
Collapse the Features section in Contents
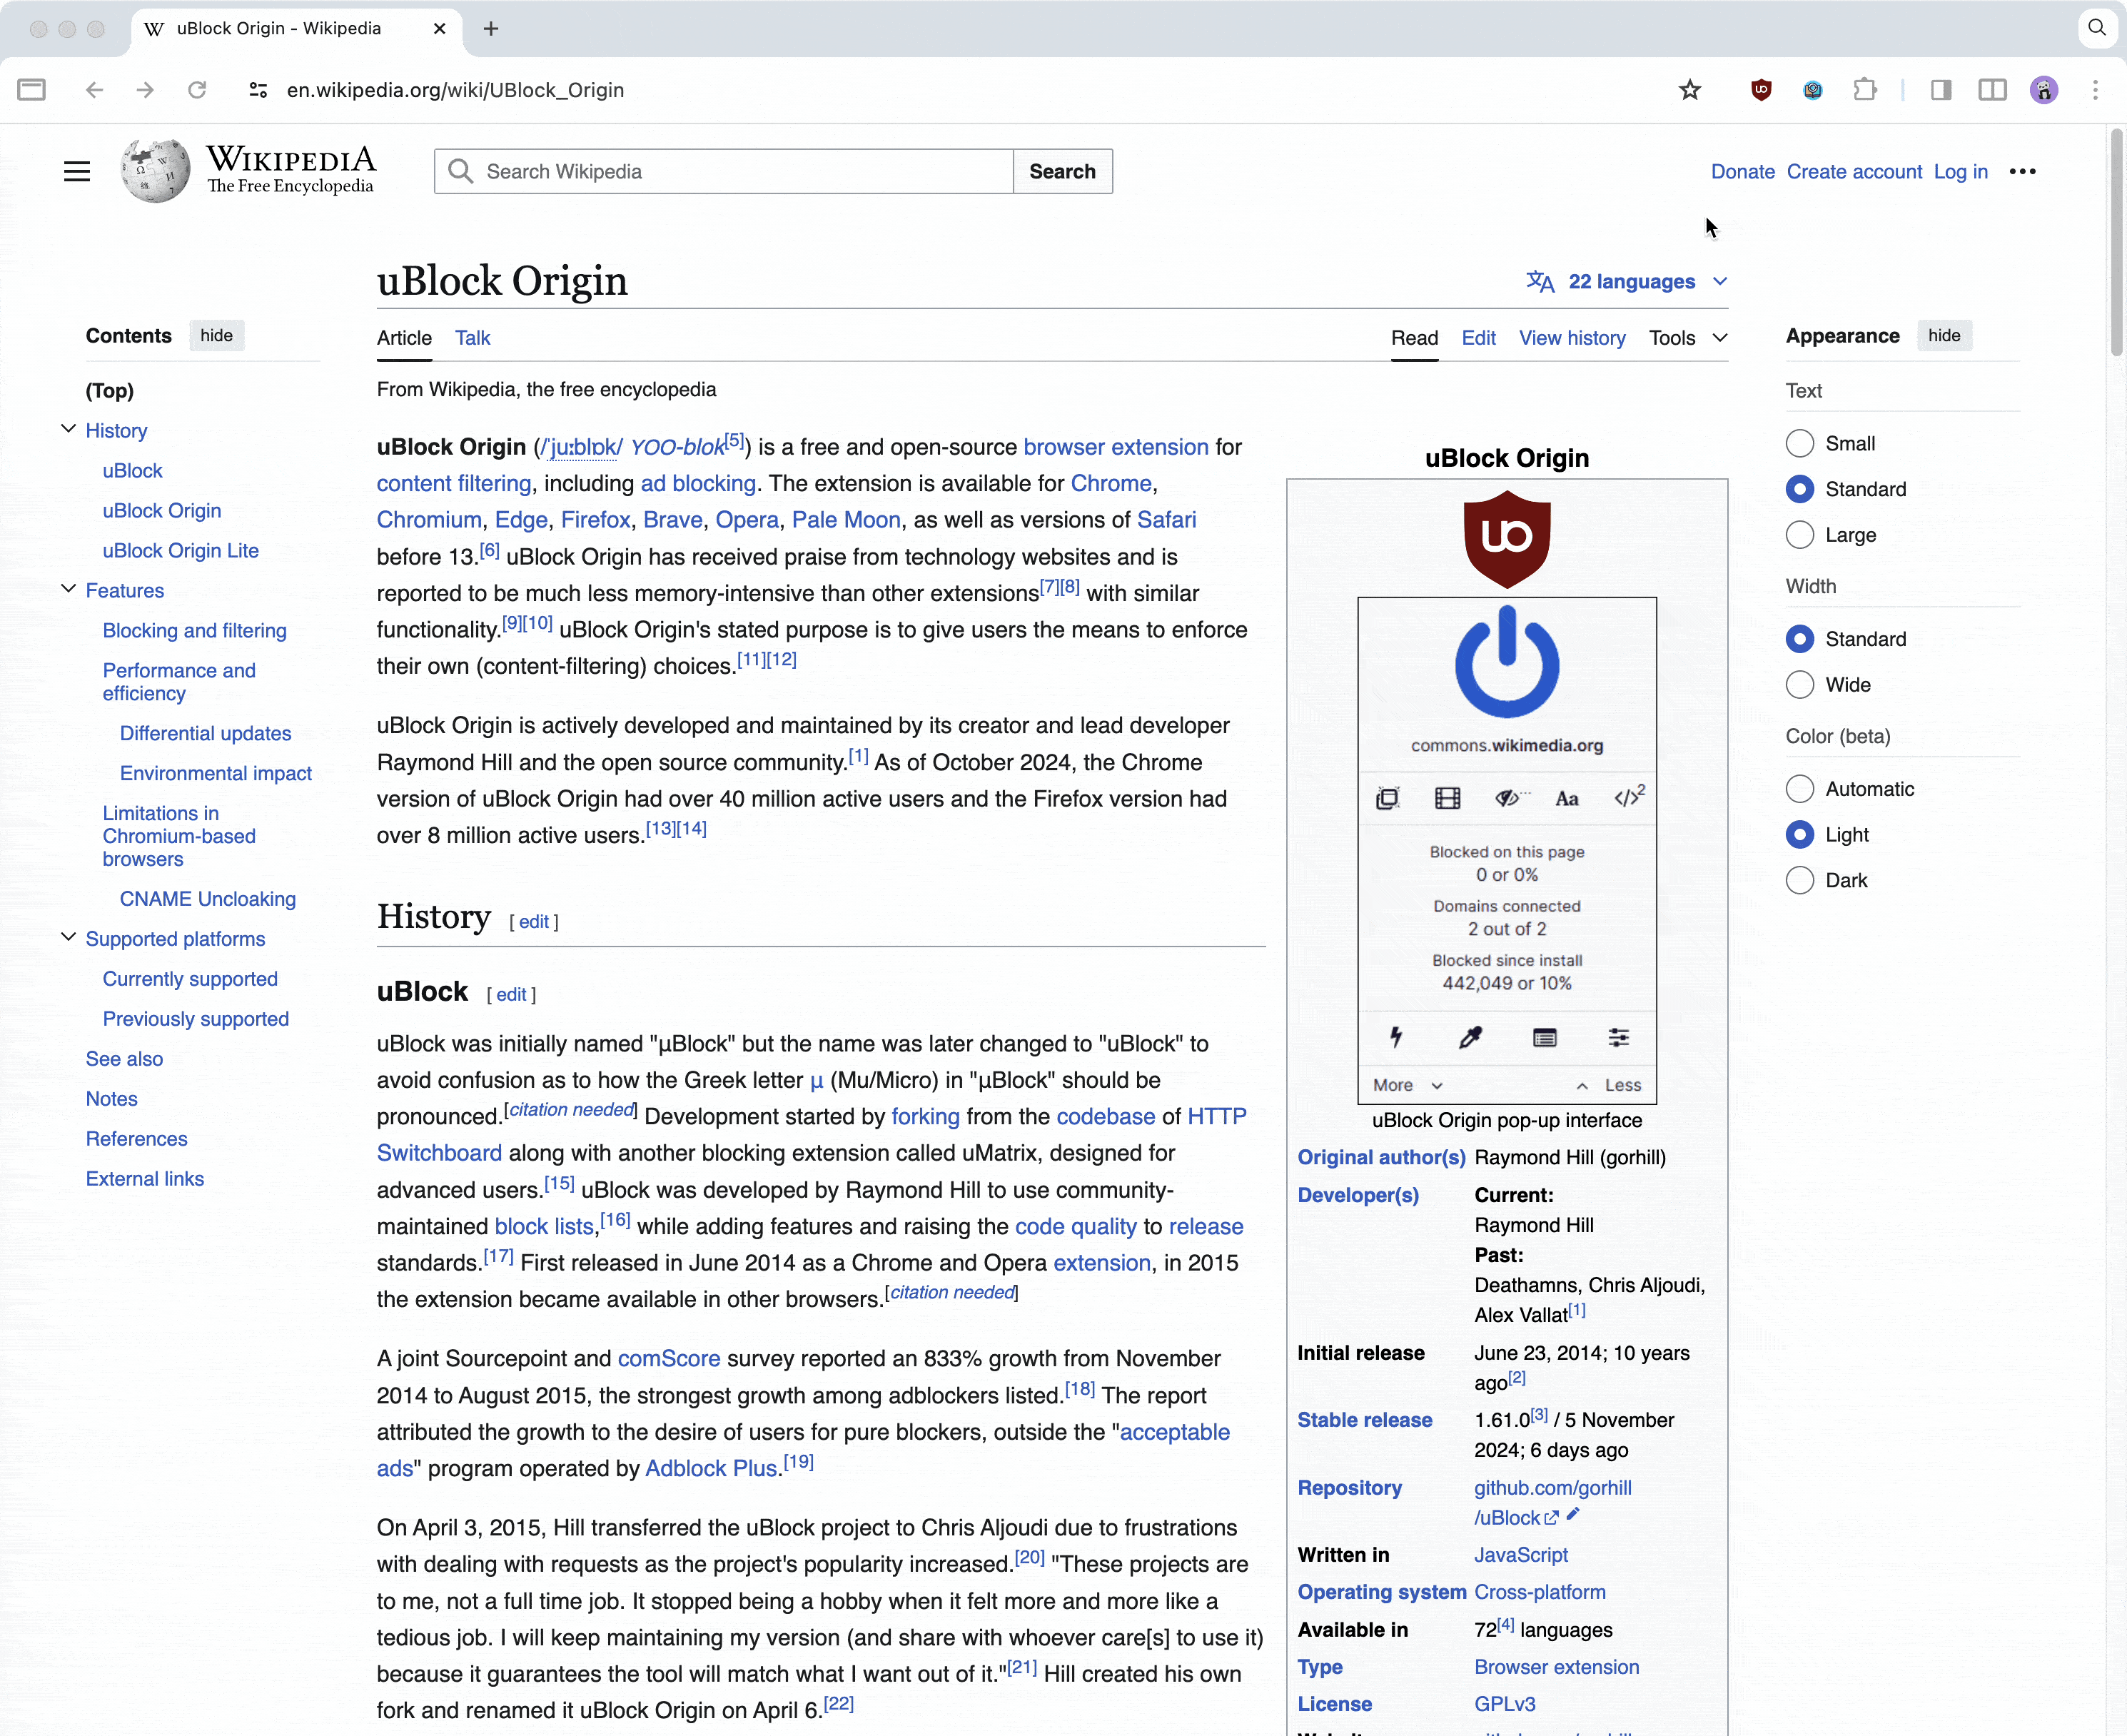(x=68, y=590)
